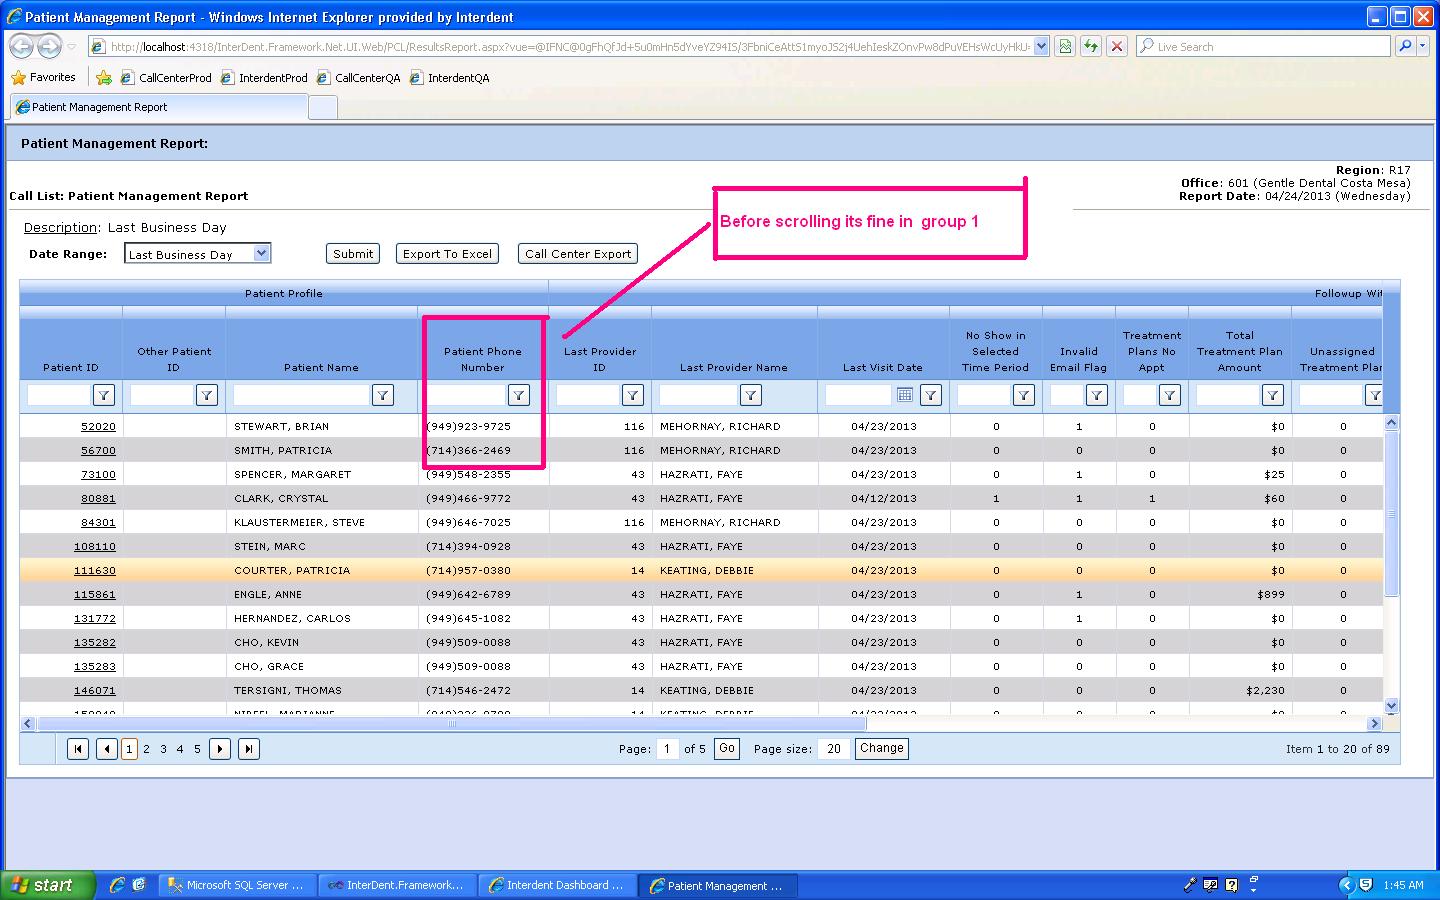Expand the Live Search provider dropdown
Screen dimensions: 1440x900
click(1425, 46)
